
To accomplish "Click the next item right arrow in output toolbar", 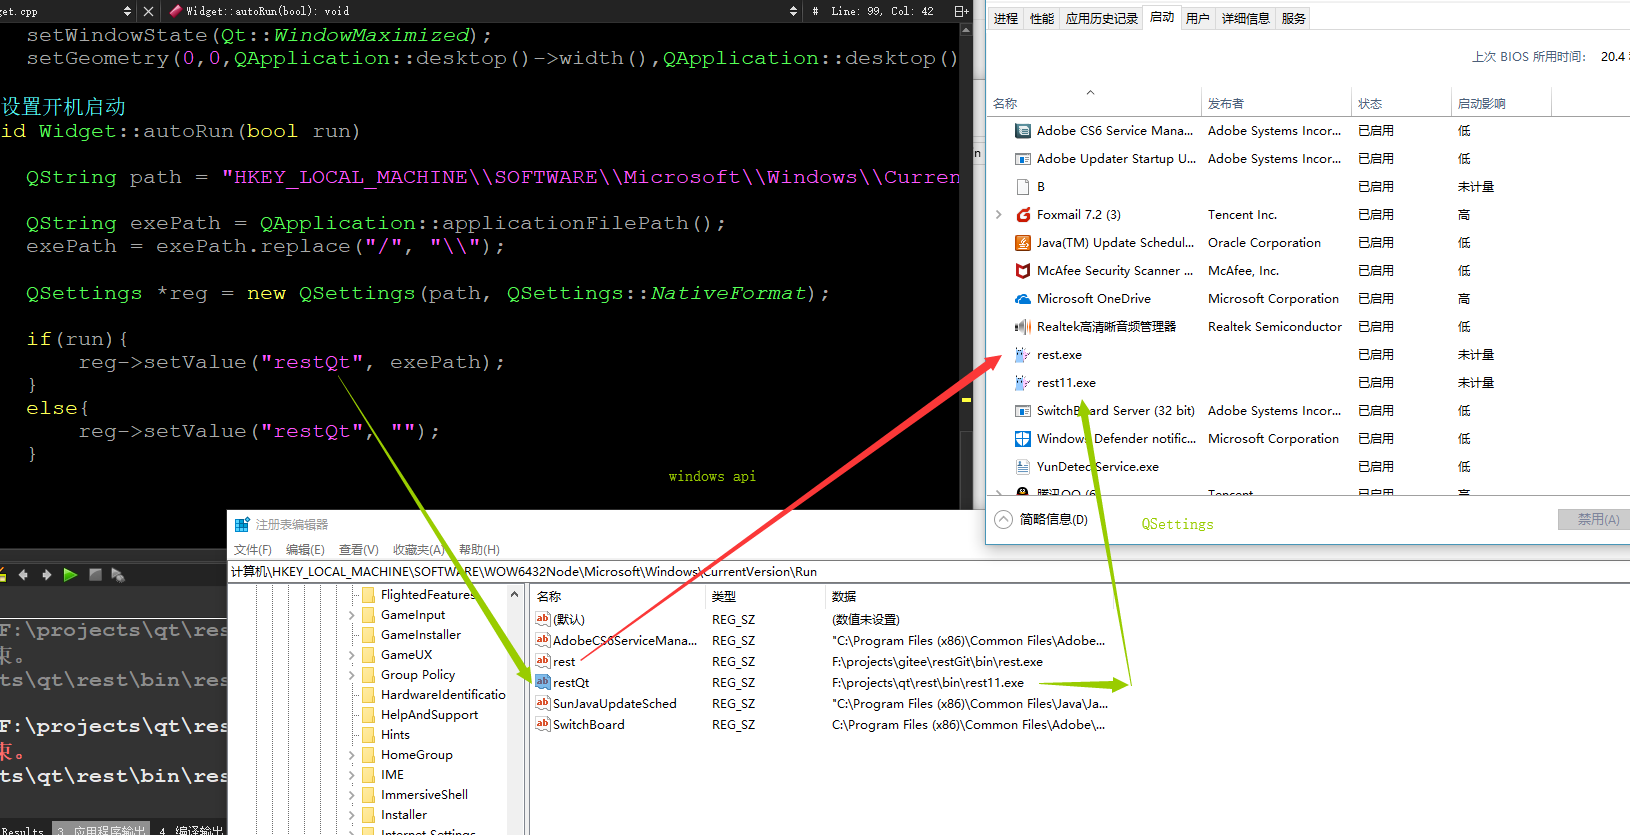I will click(x=46, y=575).
